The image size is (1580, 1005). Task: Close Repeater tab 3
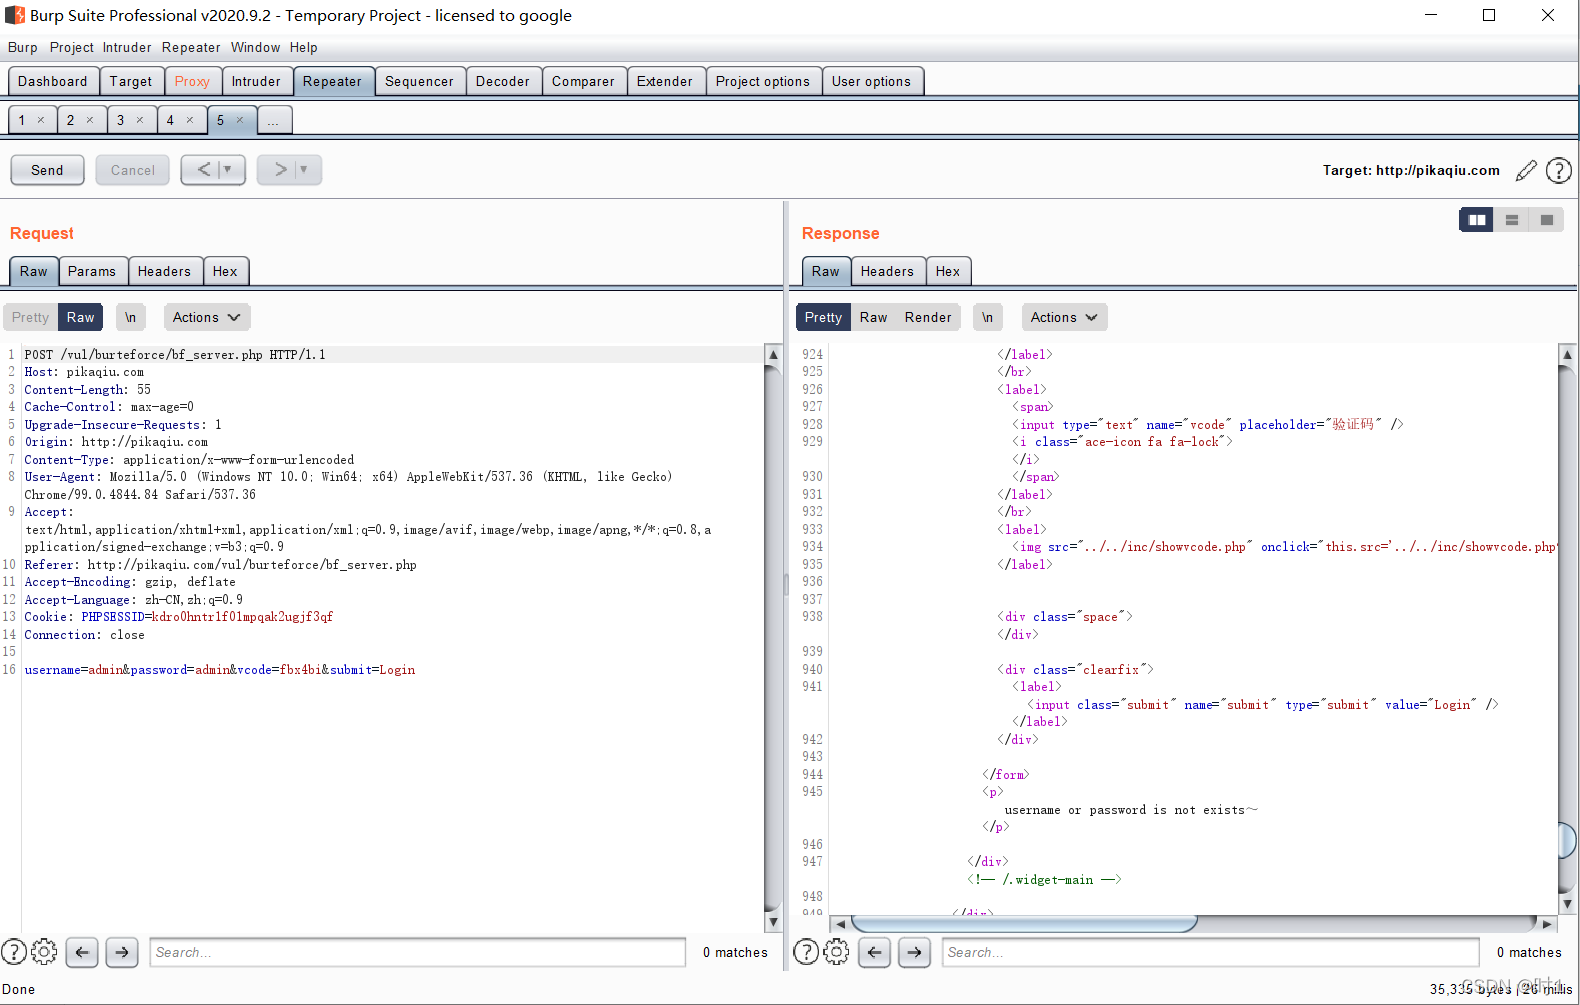pyautogui.click(x=140, y=120)
